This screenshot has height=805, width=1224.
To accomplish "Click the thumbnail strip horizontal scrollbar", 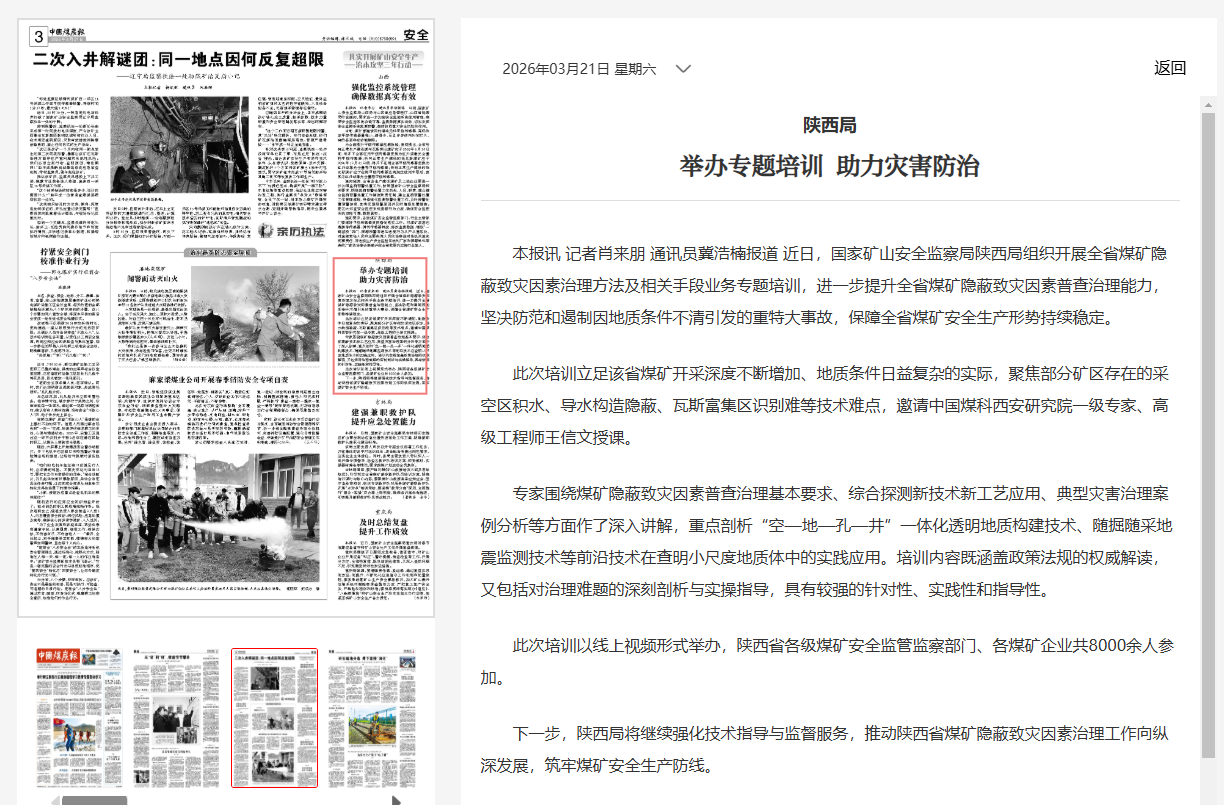I will (x=95, y=800).
